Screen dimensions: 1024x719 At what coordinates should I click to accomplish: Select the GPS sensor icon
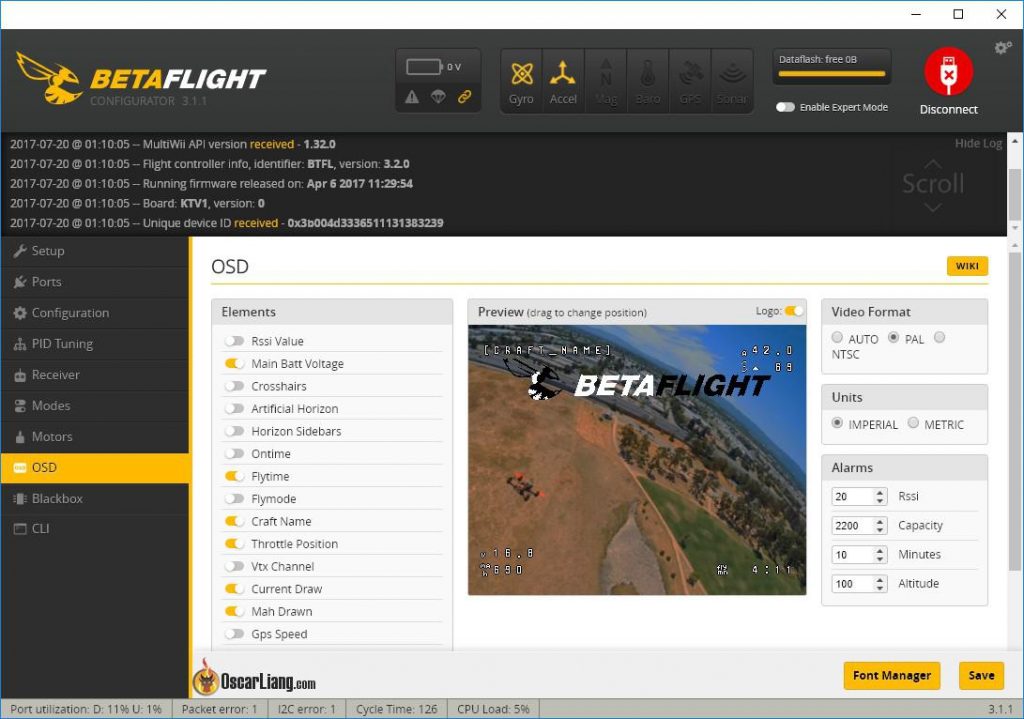[690, 73]
